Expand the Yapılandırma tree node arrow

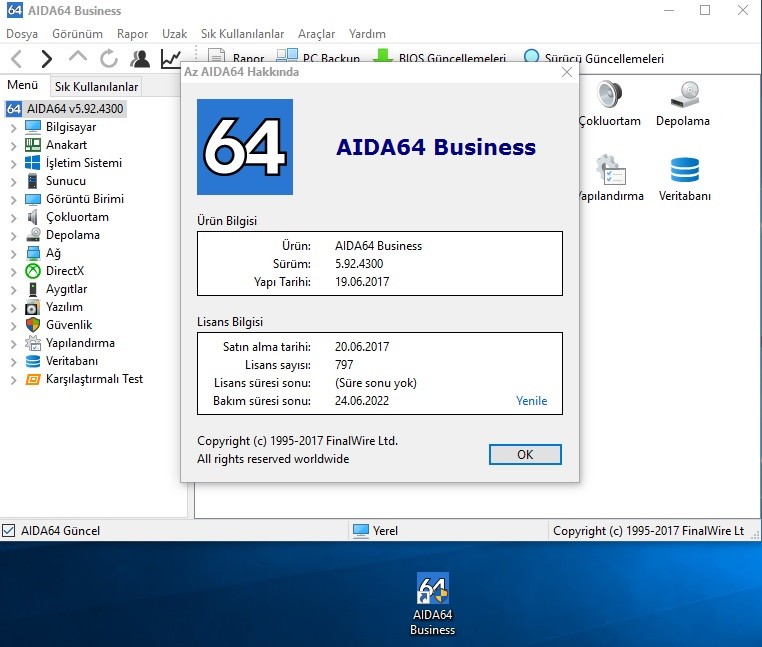click(14, 344)
